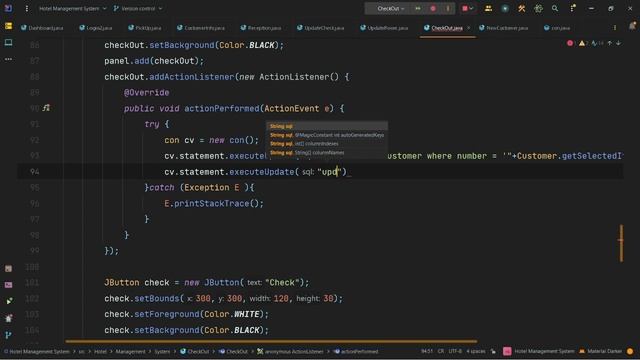Open the Terminal tool window icon

9,285
